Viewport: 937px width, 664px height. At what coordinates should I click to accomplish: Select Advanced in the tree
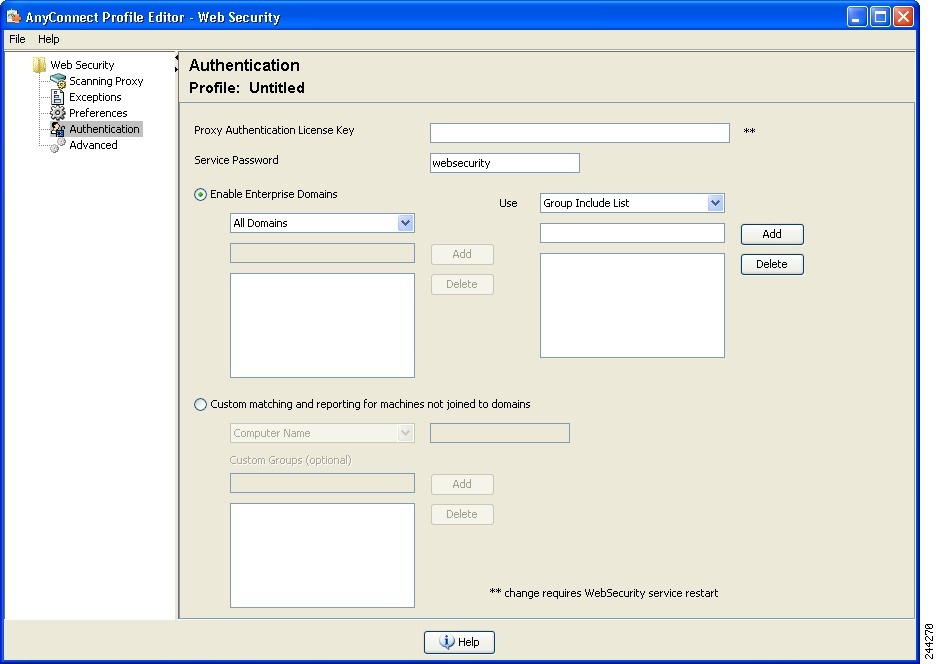pyautogui.click(x=93, y=145)
